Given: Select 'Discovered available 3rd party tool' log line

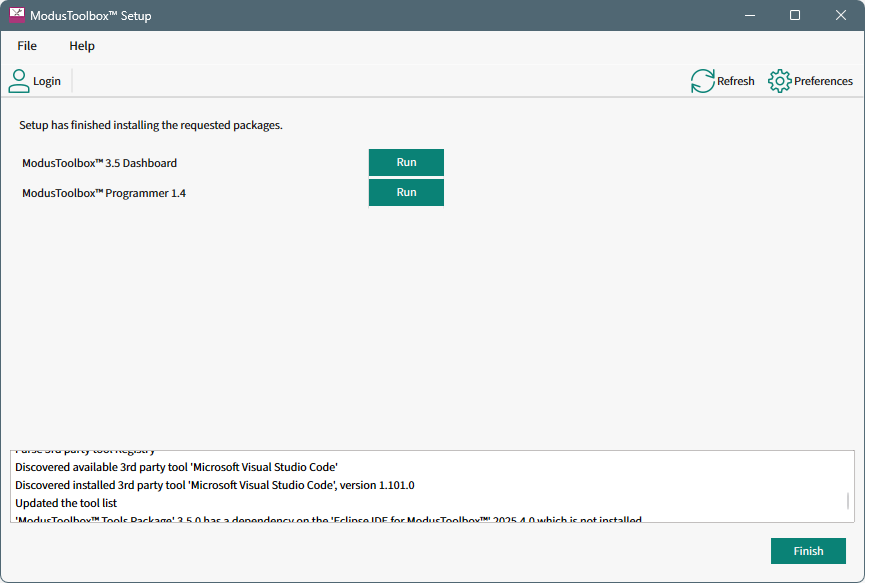Looking at the screenshot, I should click(x=176, y=467).
